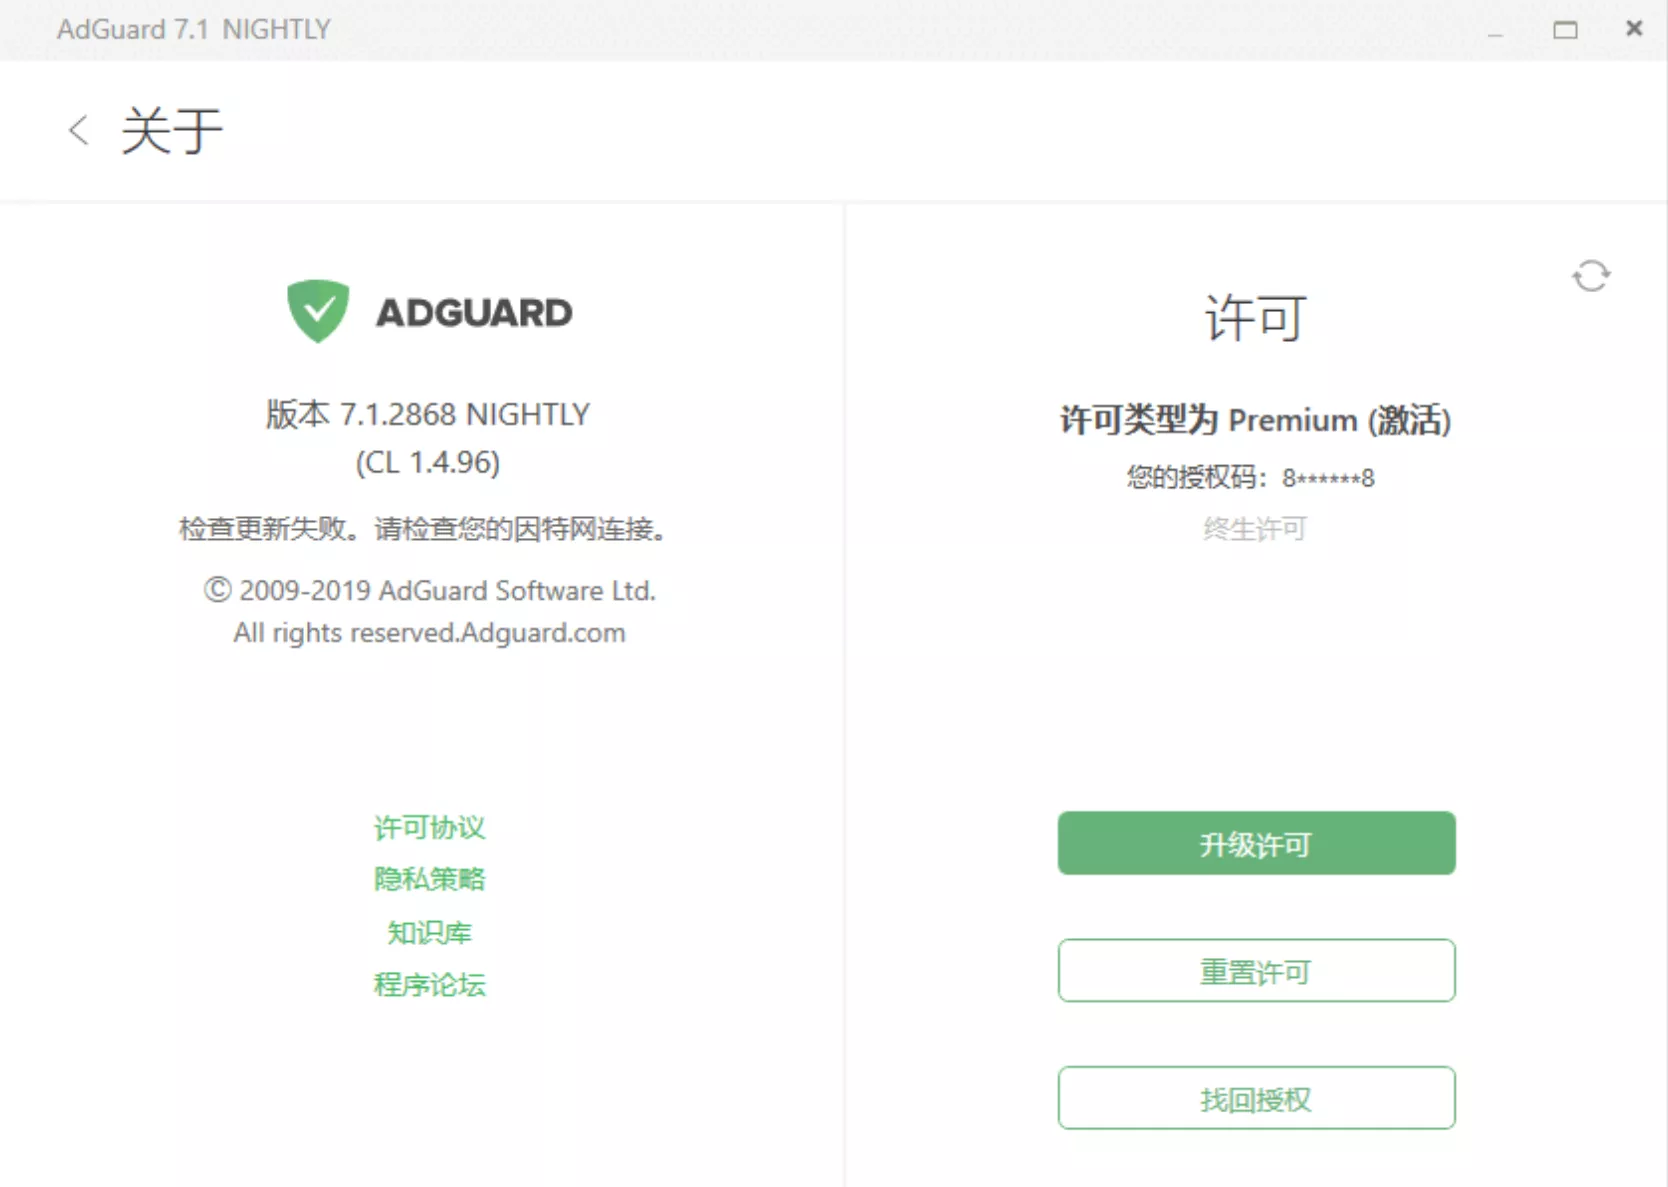Refresh the license status with sync icon
Screen dimensions: 1668x1187
click(1592, 276)
